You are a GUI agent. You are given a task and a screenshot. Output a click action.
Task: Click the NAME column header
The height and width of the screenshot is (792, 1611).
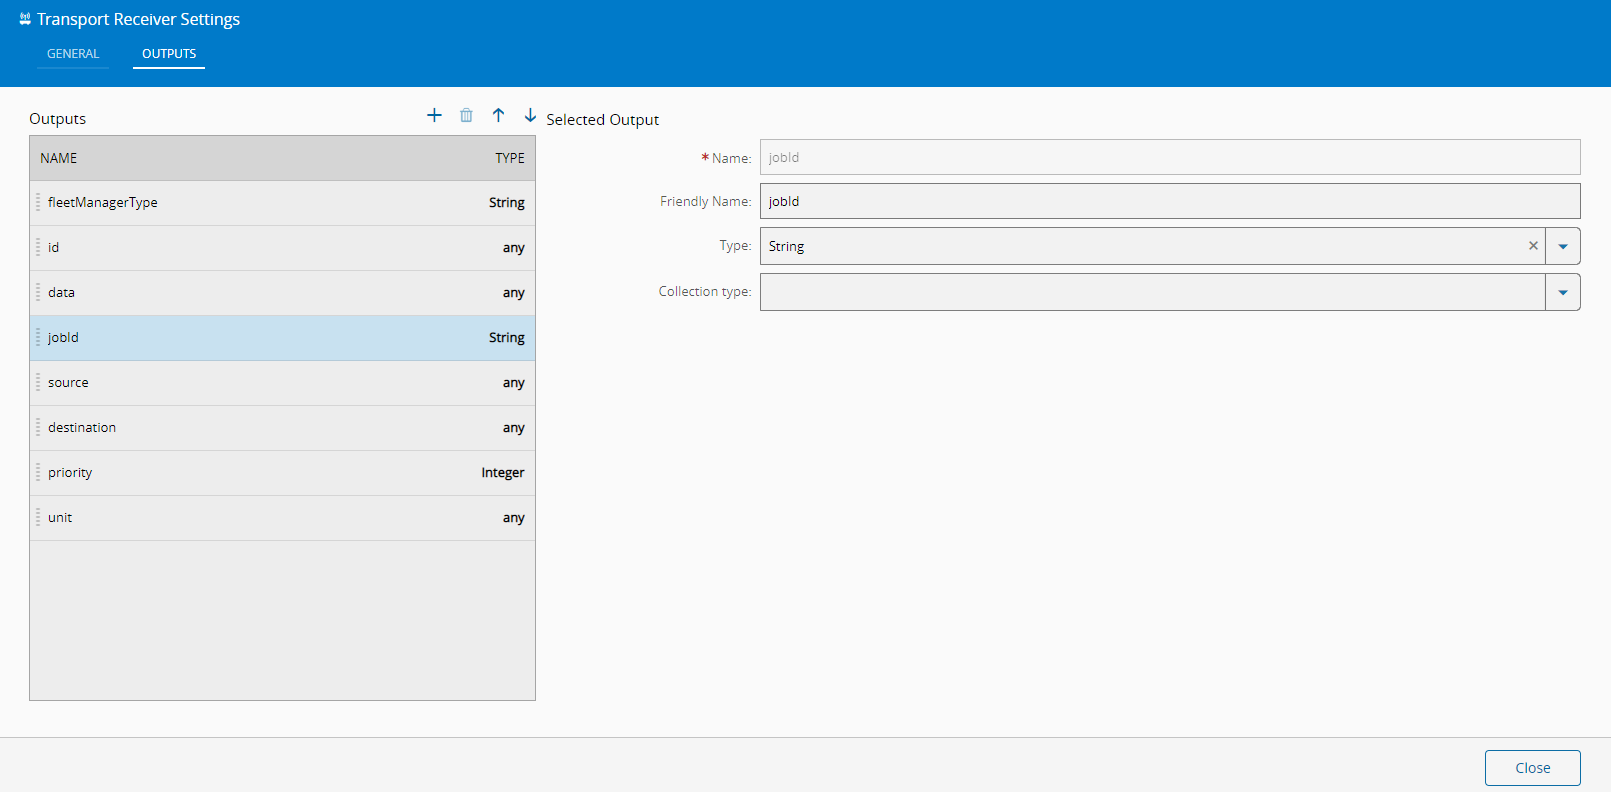59,158
